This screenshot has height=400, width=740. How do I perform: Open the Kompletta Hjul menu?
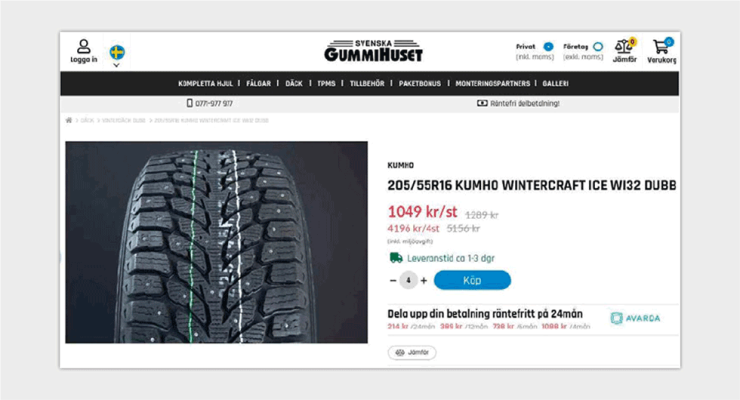coord(205,83)
